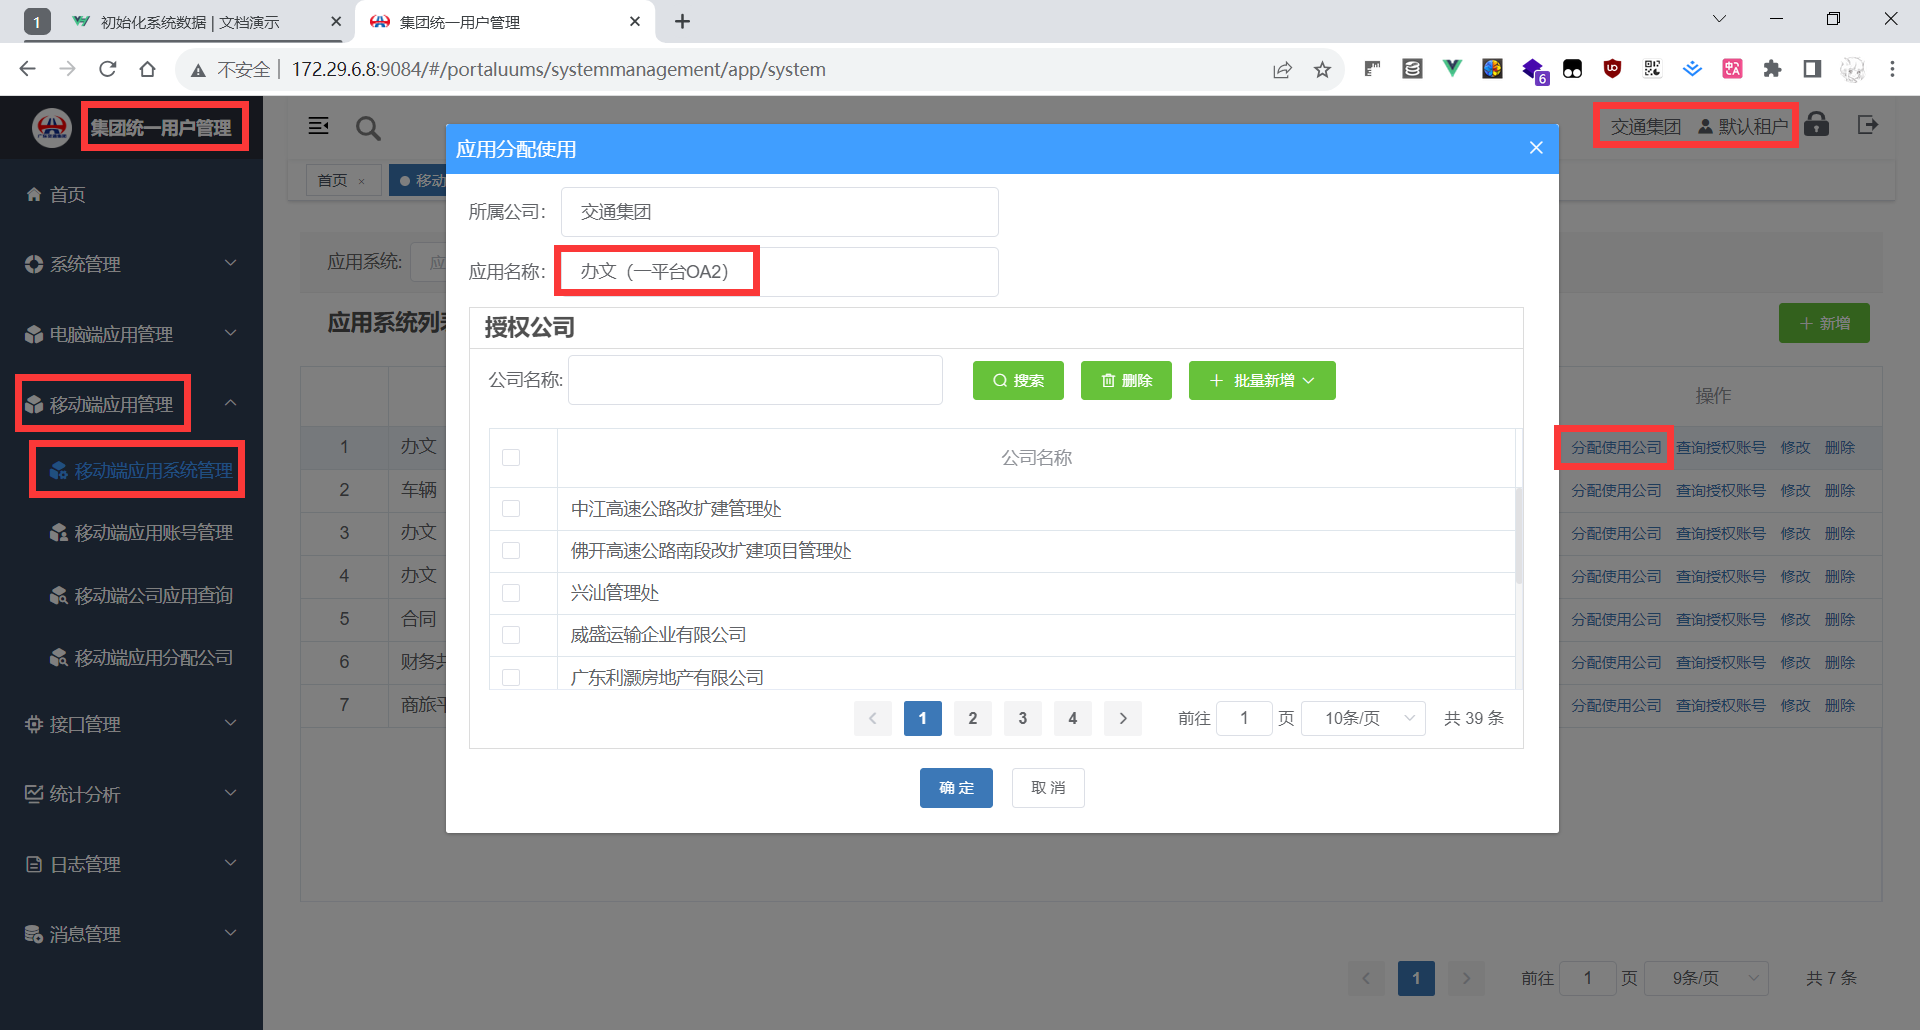
Task: Open a new browser tab
Action: pos(683,22)
